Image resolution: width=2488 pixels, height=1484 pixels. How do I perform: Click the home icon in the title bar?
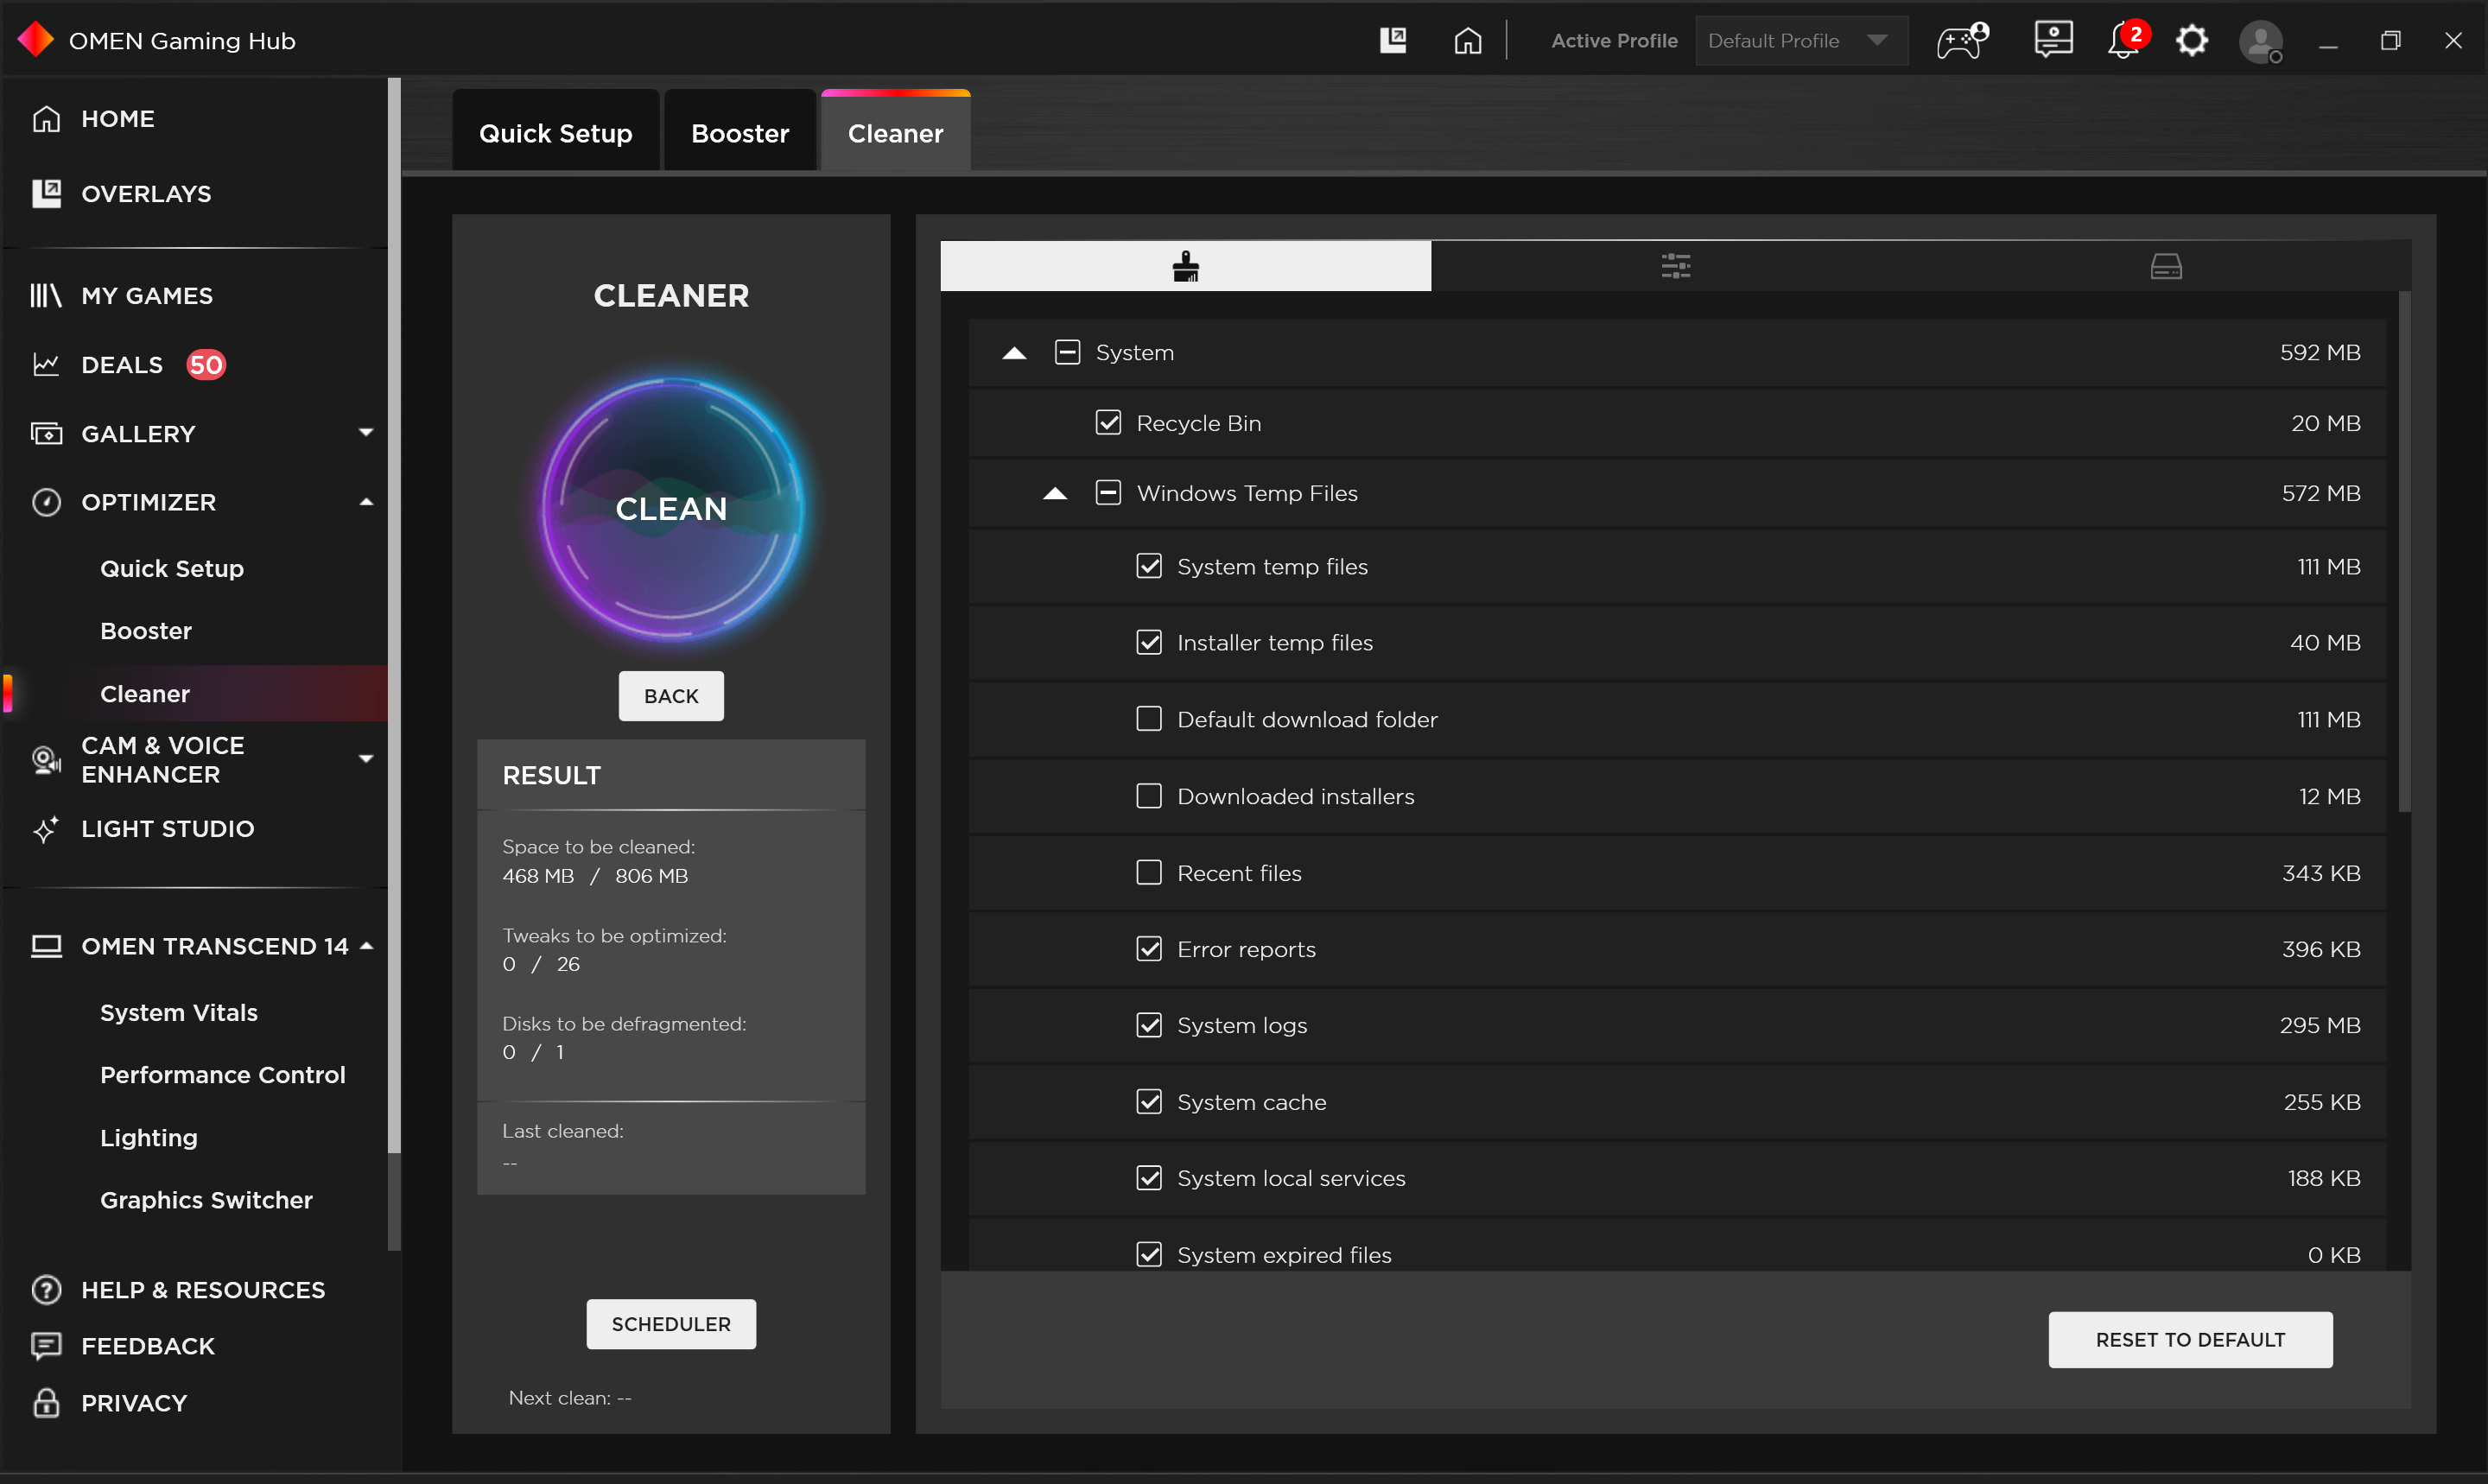pos(1467,41)
